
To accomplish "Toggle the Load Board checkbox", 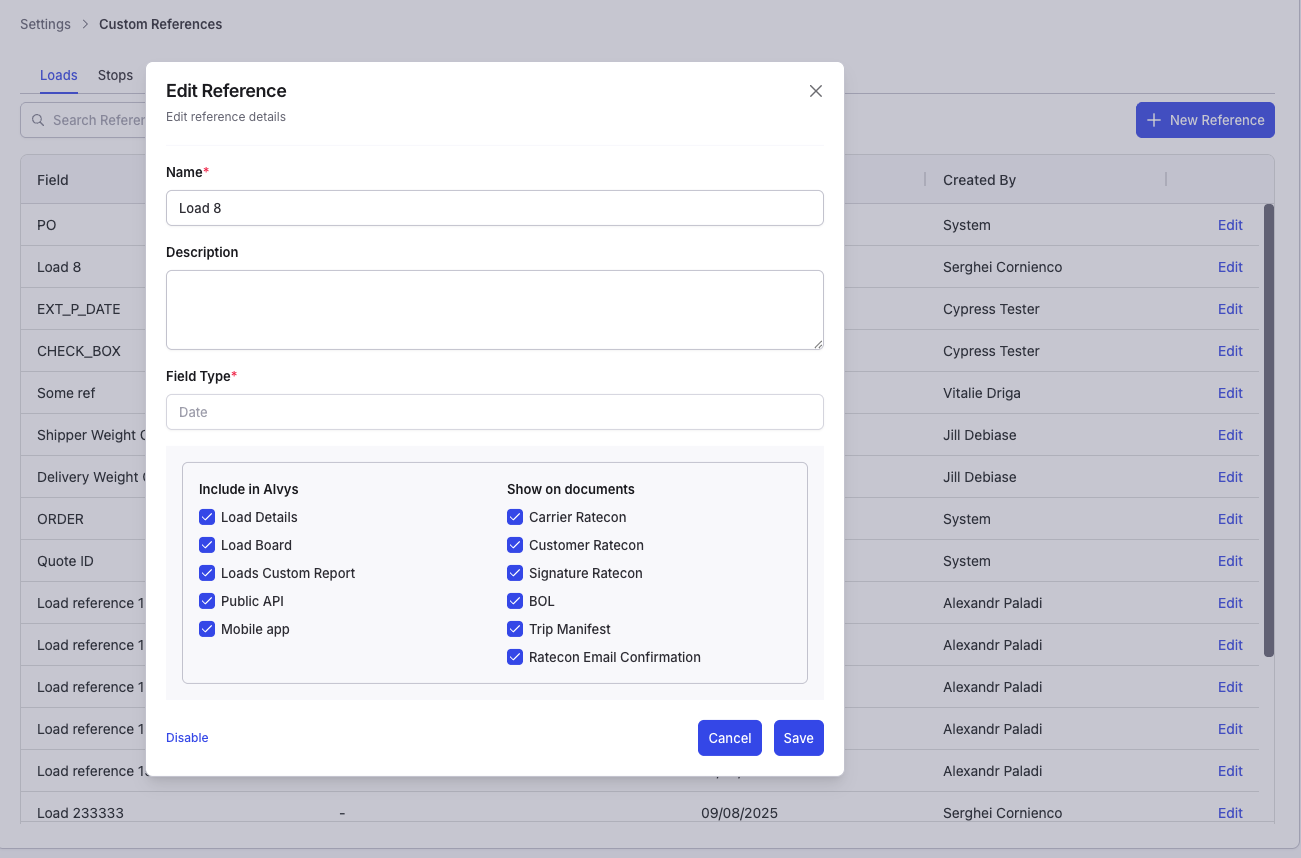I will [x=207, y=545].
